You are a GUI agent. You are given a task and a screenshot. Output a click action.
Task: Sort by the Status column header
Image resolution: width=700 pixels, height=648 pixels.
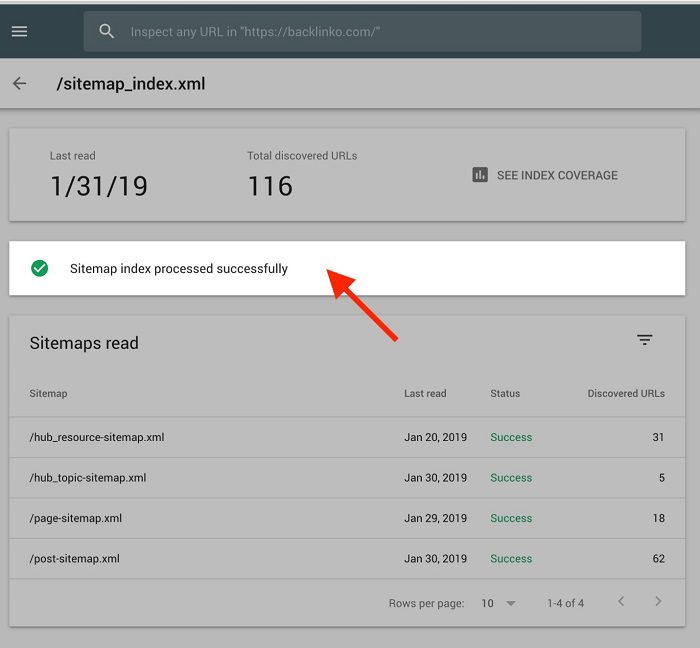[x=505, y=393]
